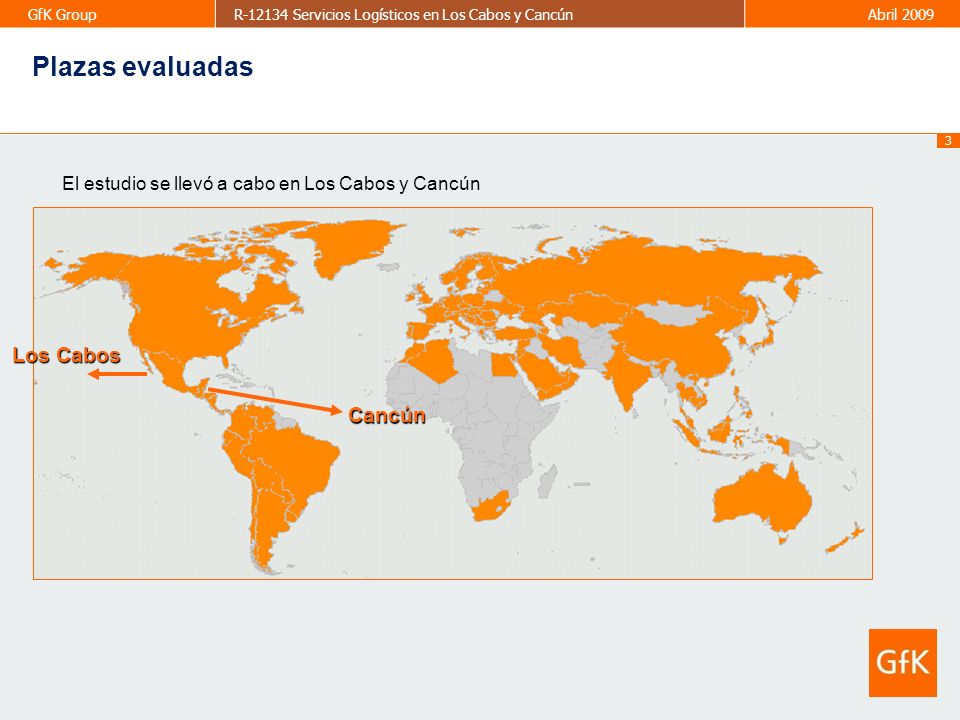Click the slide number 3 badge
The width and height of the screenshot is (960, 720).
(x=948, y=141)
